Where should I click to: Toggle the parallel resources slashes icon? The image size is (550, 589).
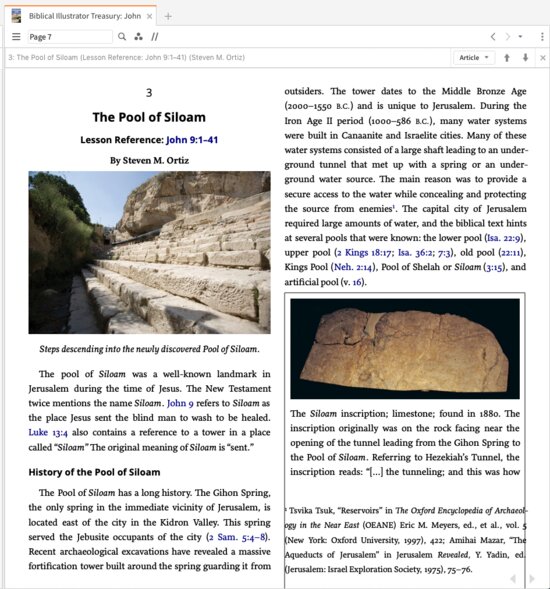tap(154, 36)
